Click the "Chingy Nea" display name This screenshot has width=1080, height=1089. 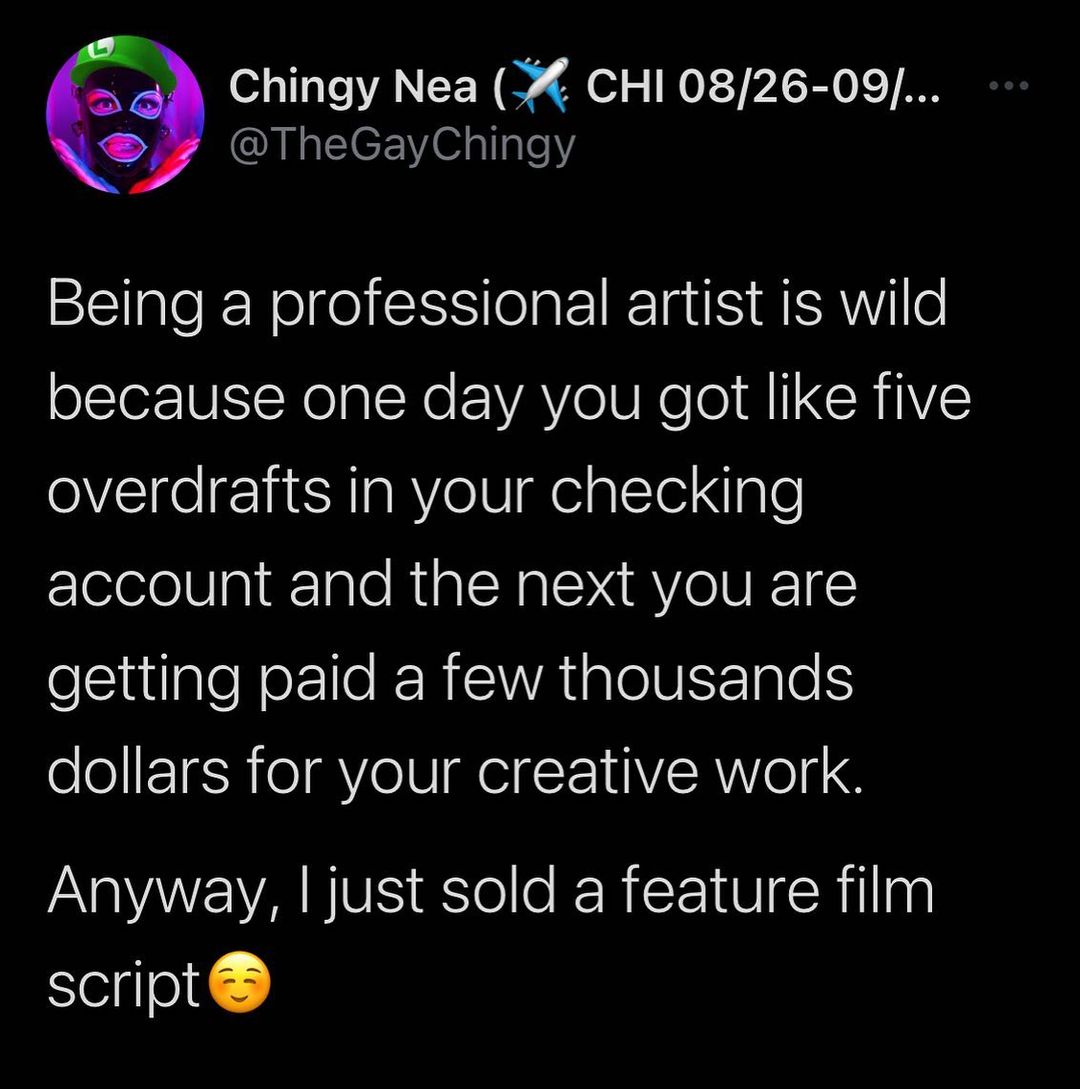click(354, 88)
